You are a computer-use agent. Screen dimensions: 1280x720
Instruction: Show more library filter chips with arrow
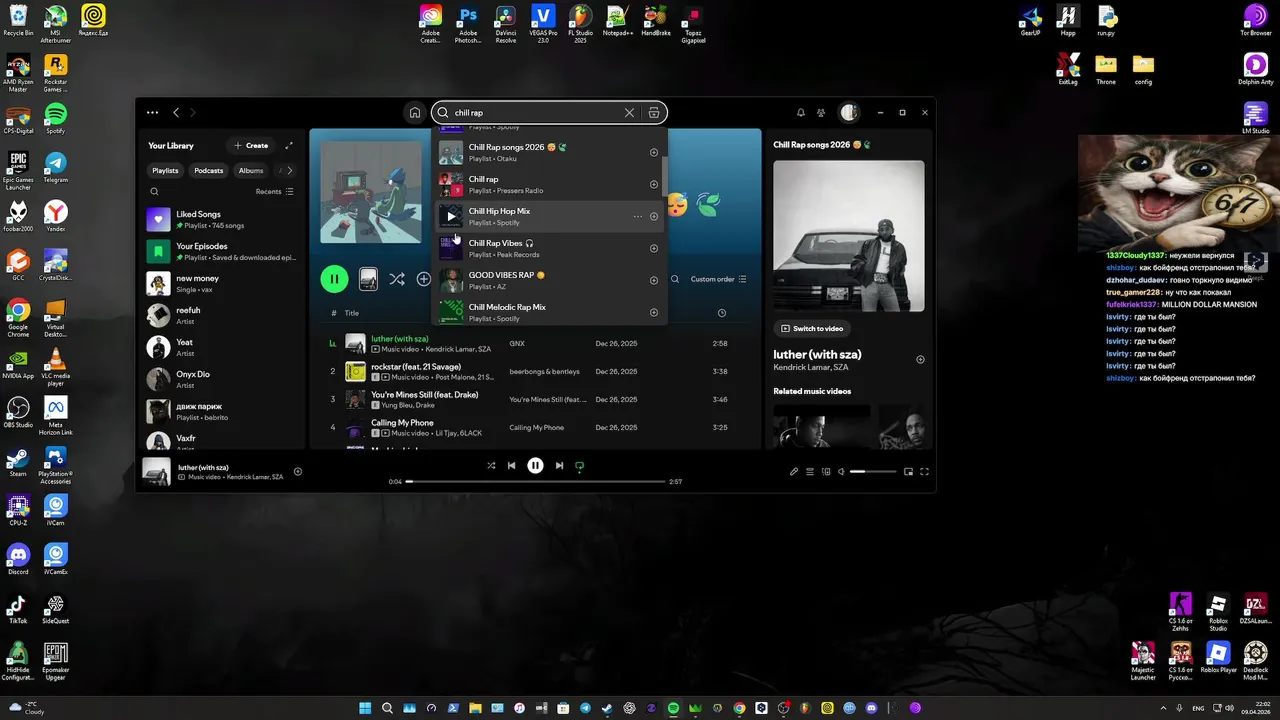point(288,171)
